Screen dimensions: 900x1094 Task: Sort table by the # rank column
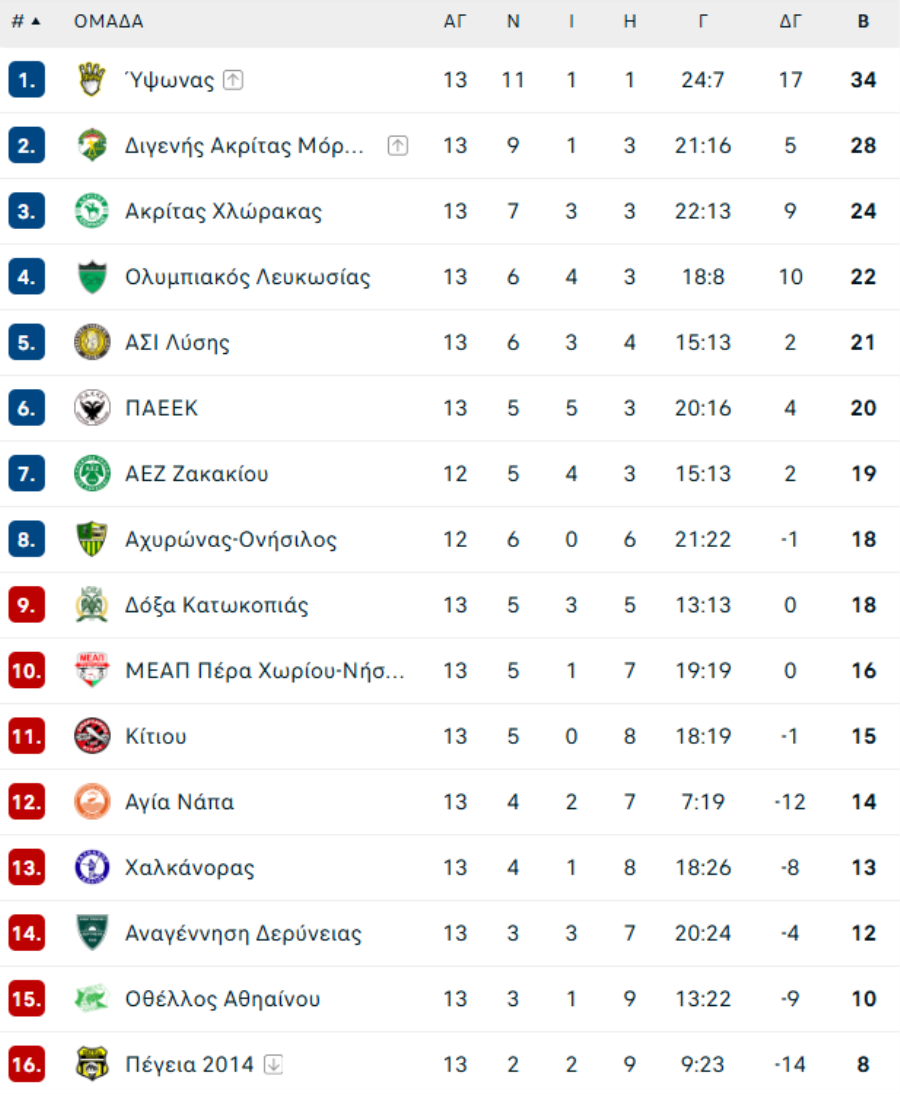click(x=26, y=22)
